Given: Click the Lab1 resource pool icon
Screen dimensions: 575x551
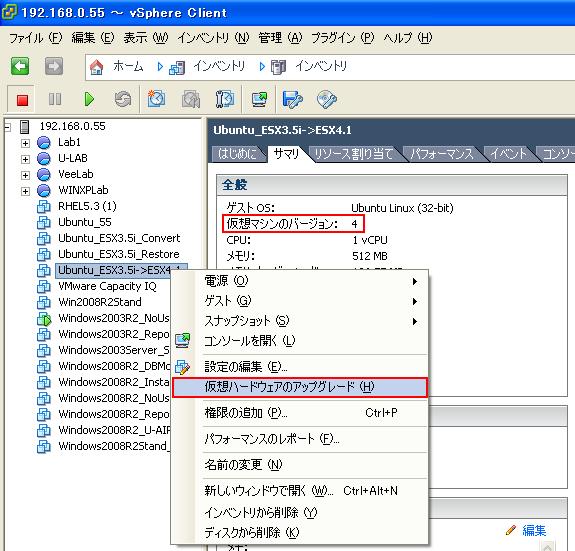Looking at the screenshot, I should coord(44,142).
